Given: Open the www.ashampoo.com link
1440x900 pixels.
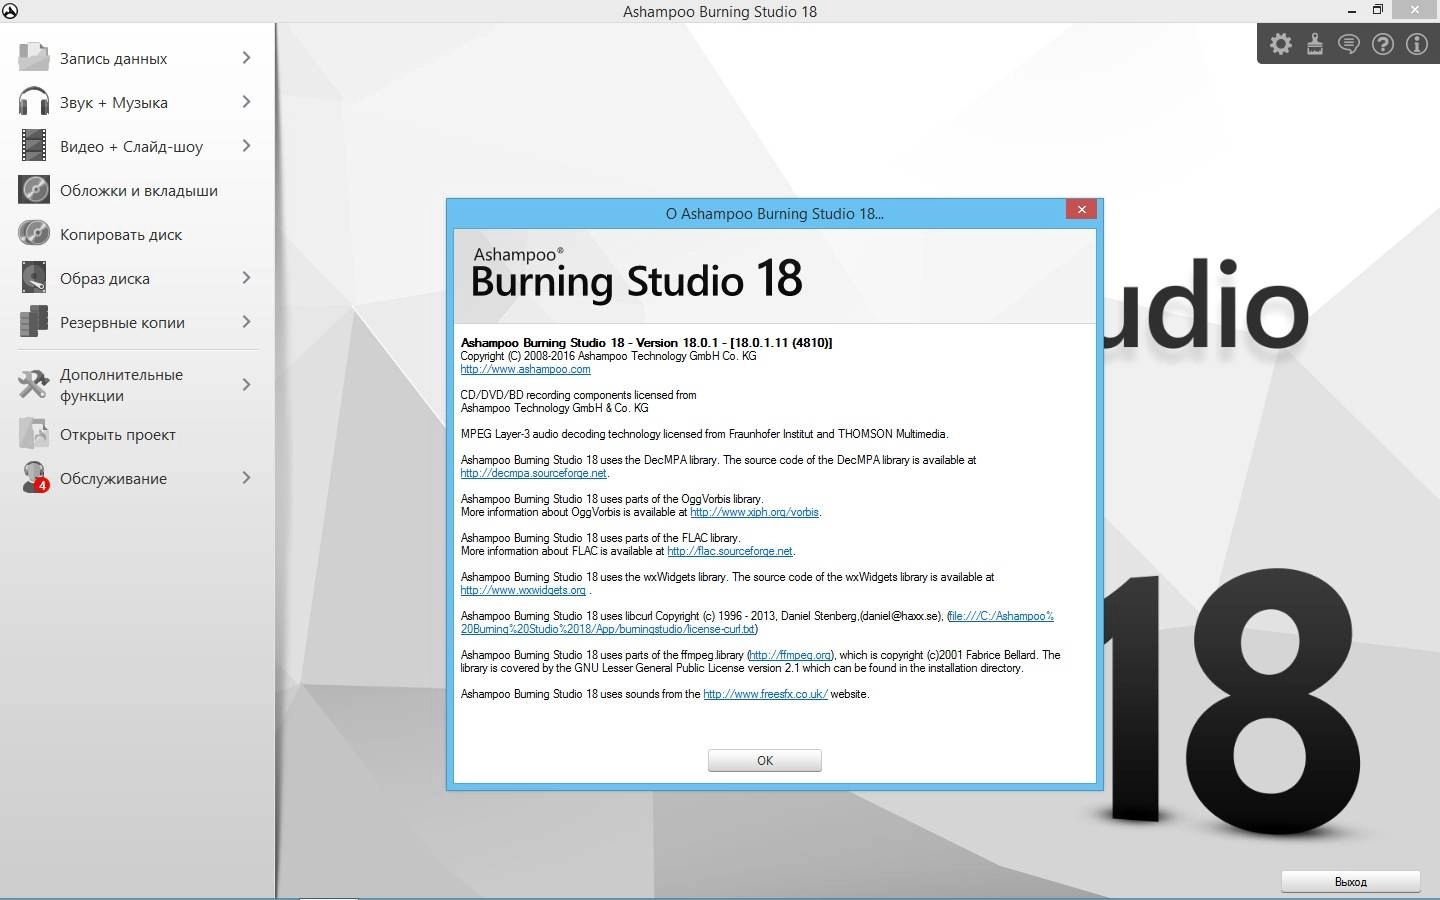Looking at the screenshot, I should coord(525,369).
